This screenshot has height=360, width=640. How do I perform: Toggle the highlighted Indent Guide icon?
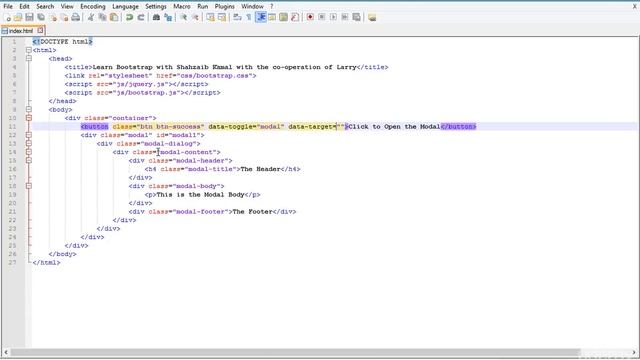260,18
